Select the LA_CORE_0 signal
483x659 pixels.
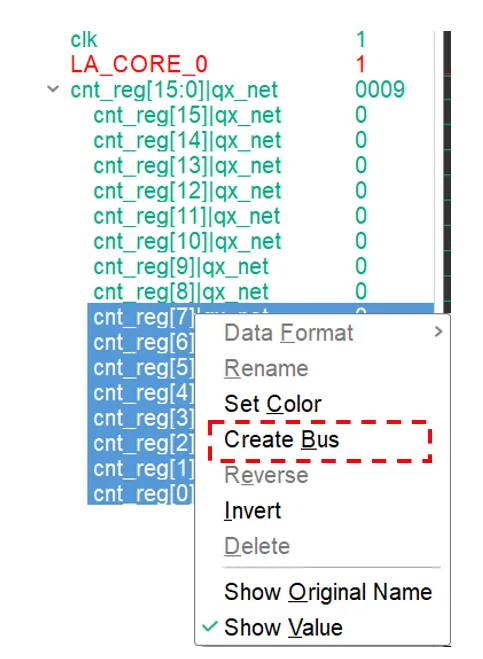click(x=139, y=64)
